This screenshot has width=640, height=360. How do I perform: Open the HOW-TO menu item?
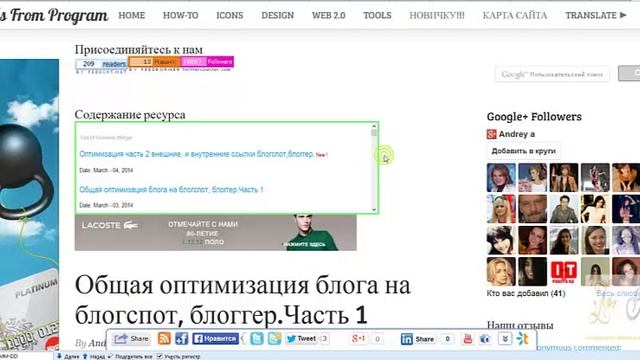[180, 16]
